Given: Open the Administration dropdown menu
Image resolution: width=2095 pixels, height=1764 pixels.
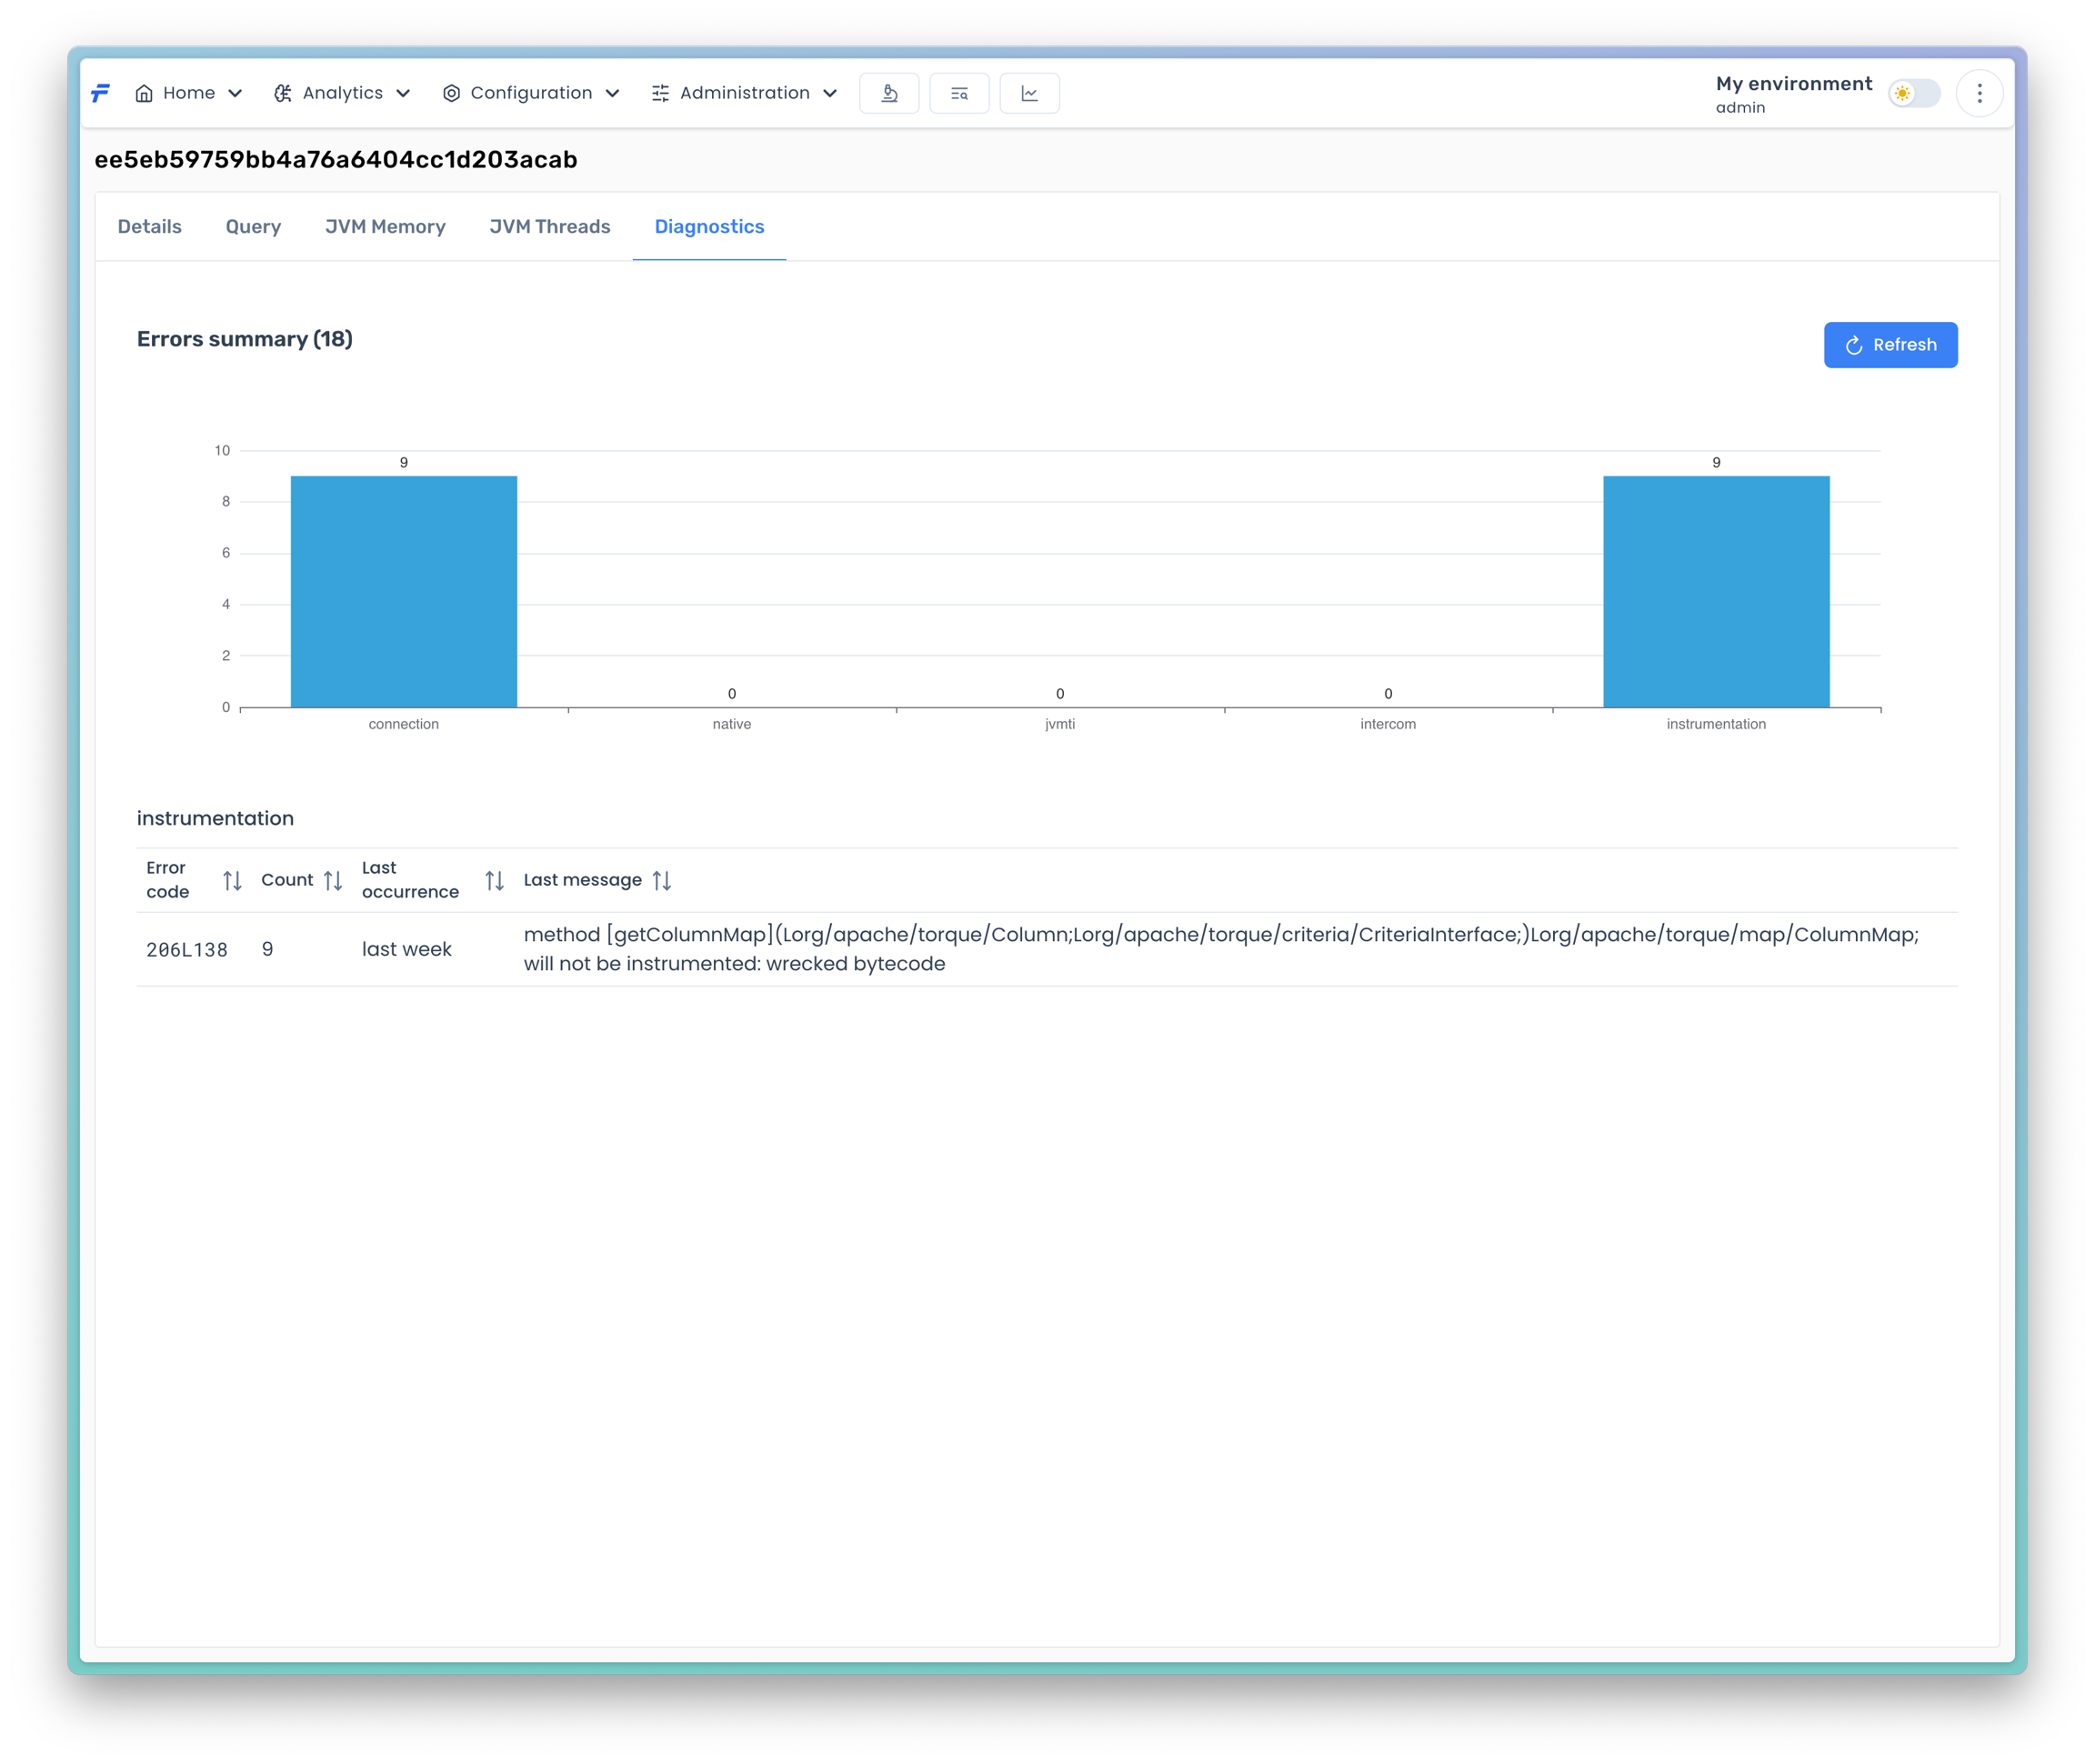Looking at the screenshot, I should click(x=744, y=93).
